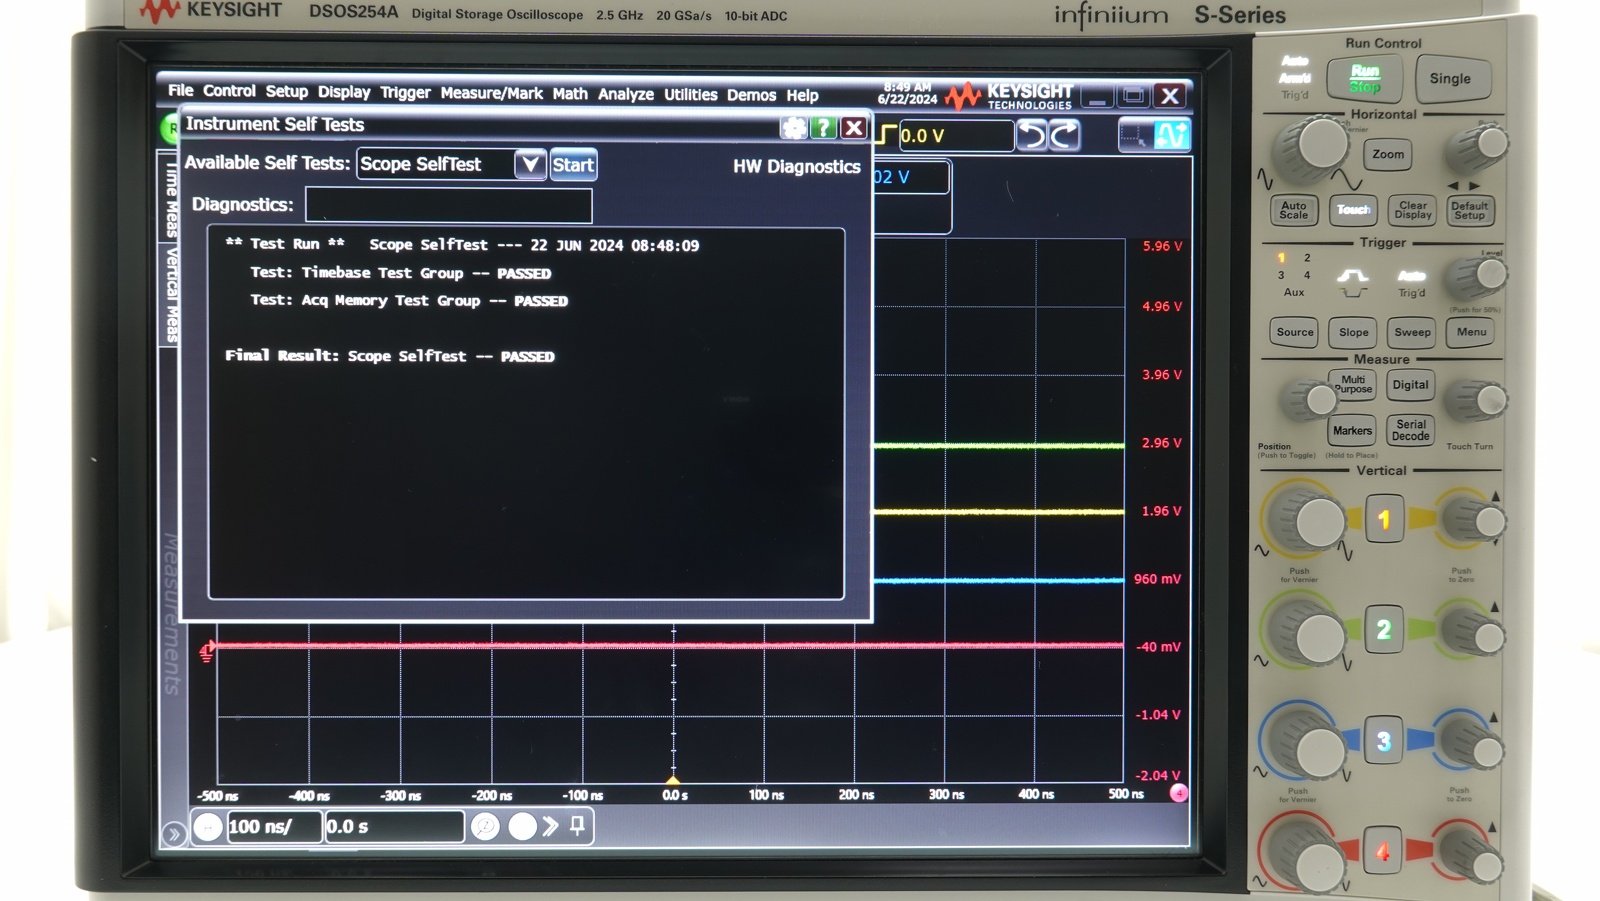The width and height of the screenshot is (1600, 901).
Task: Open the Analyze menu
Action: click(x=626, y=94)
